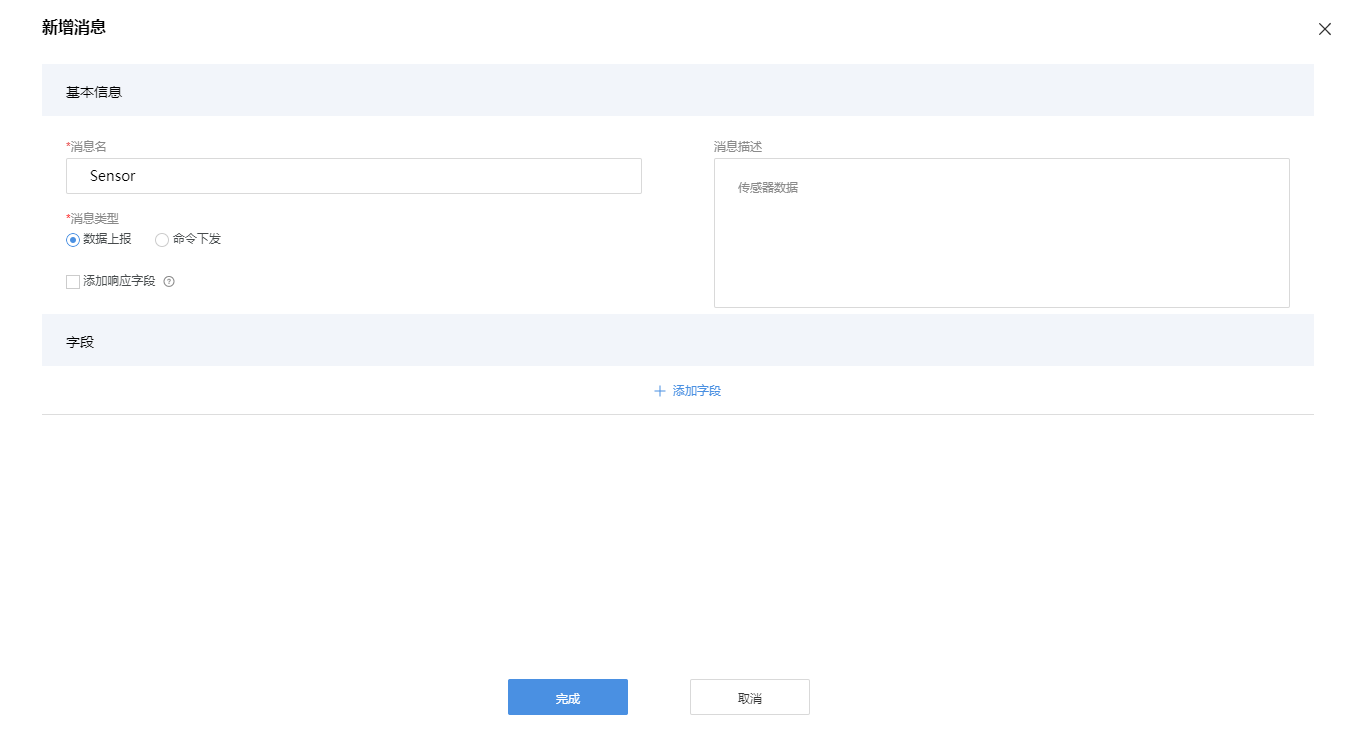Click the 基本信息 section header
This screenshot has width=1353, height=732.
(x=678, y=91)
